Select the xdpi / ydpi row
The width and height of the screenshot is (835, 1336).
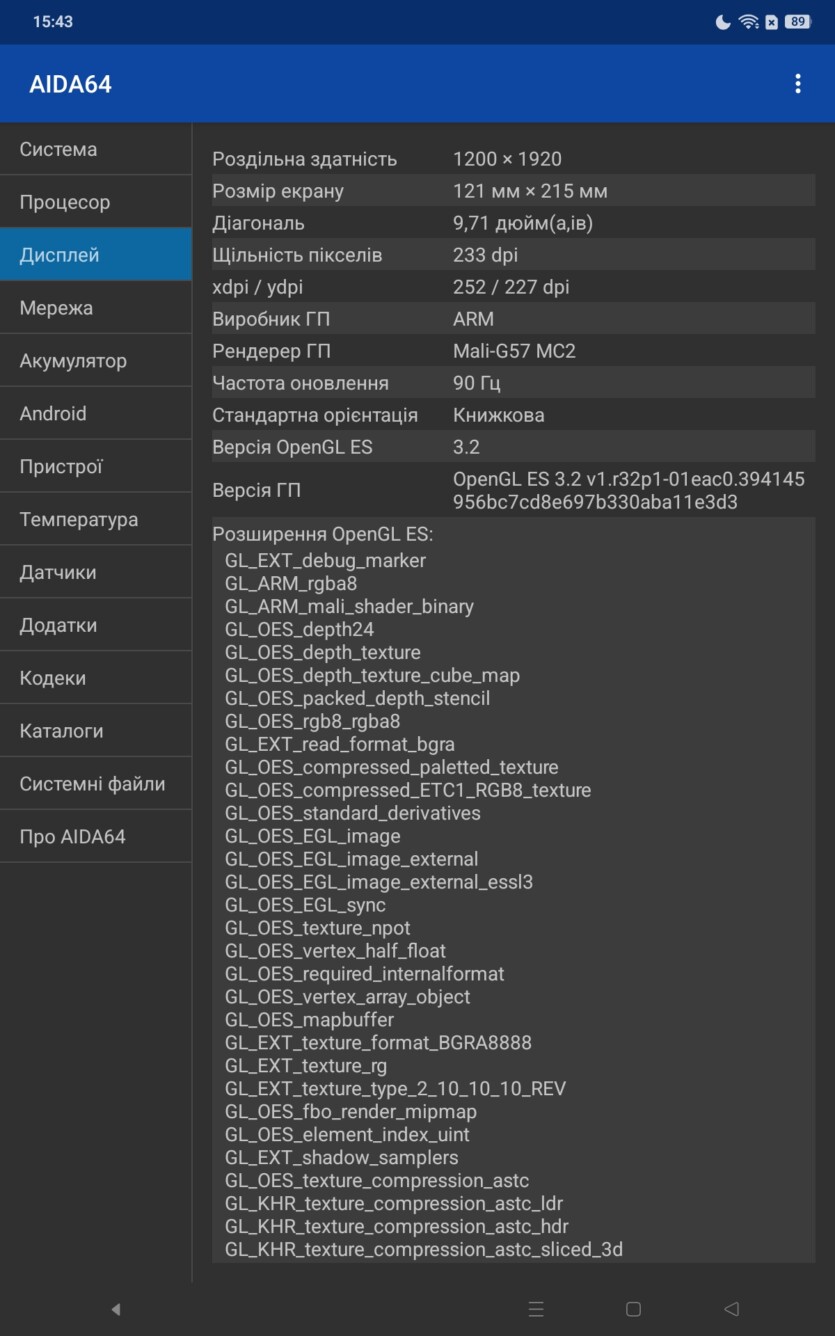tap(513, 287)
